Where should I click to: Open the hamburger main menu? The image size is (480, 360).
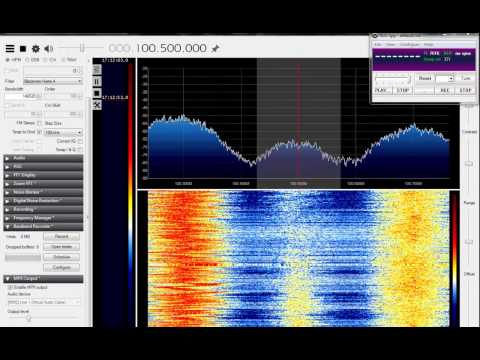pyautogui.click(x=10, y=49)
